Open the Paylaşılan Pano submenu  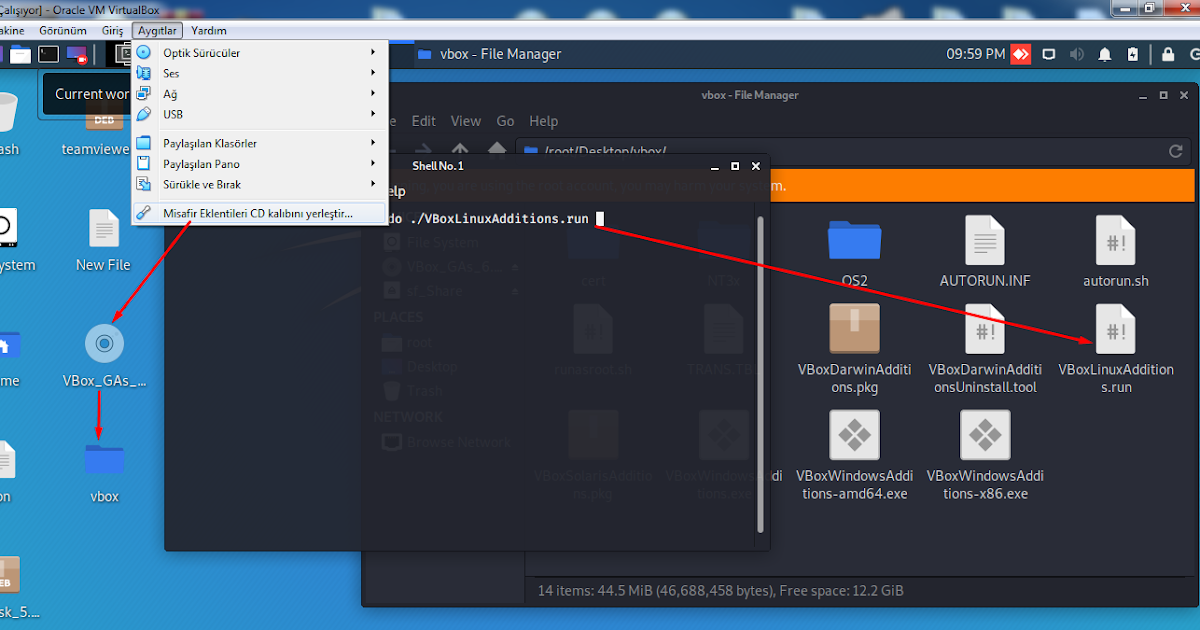[259, 164]
